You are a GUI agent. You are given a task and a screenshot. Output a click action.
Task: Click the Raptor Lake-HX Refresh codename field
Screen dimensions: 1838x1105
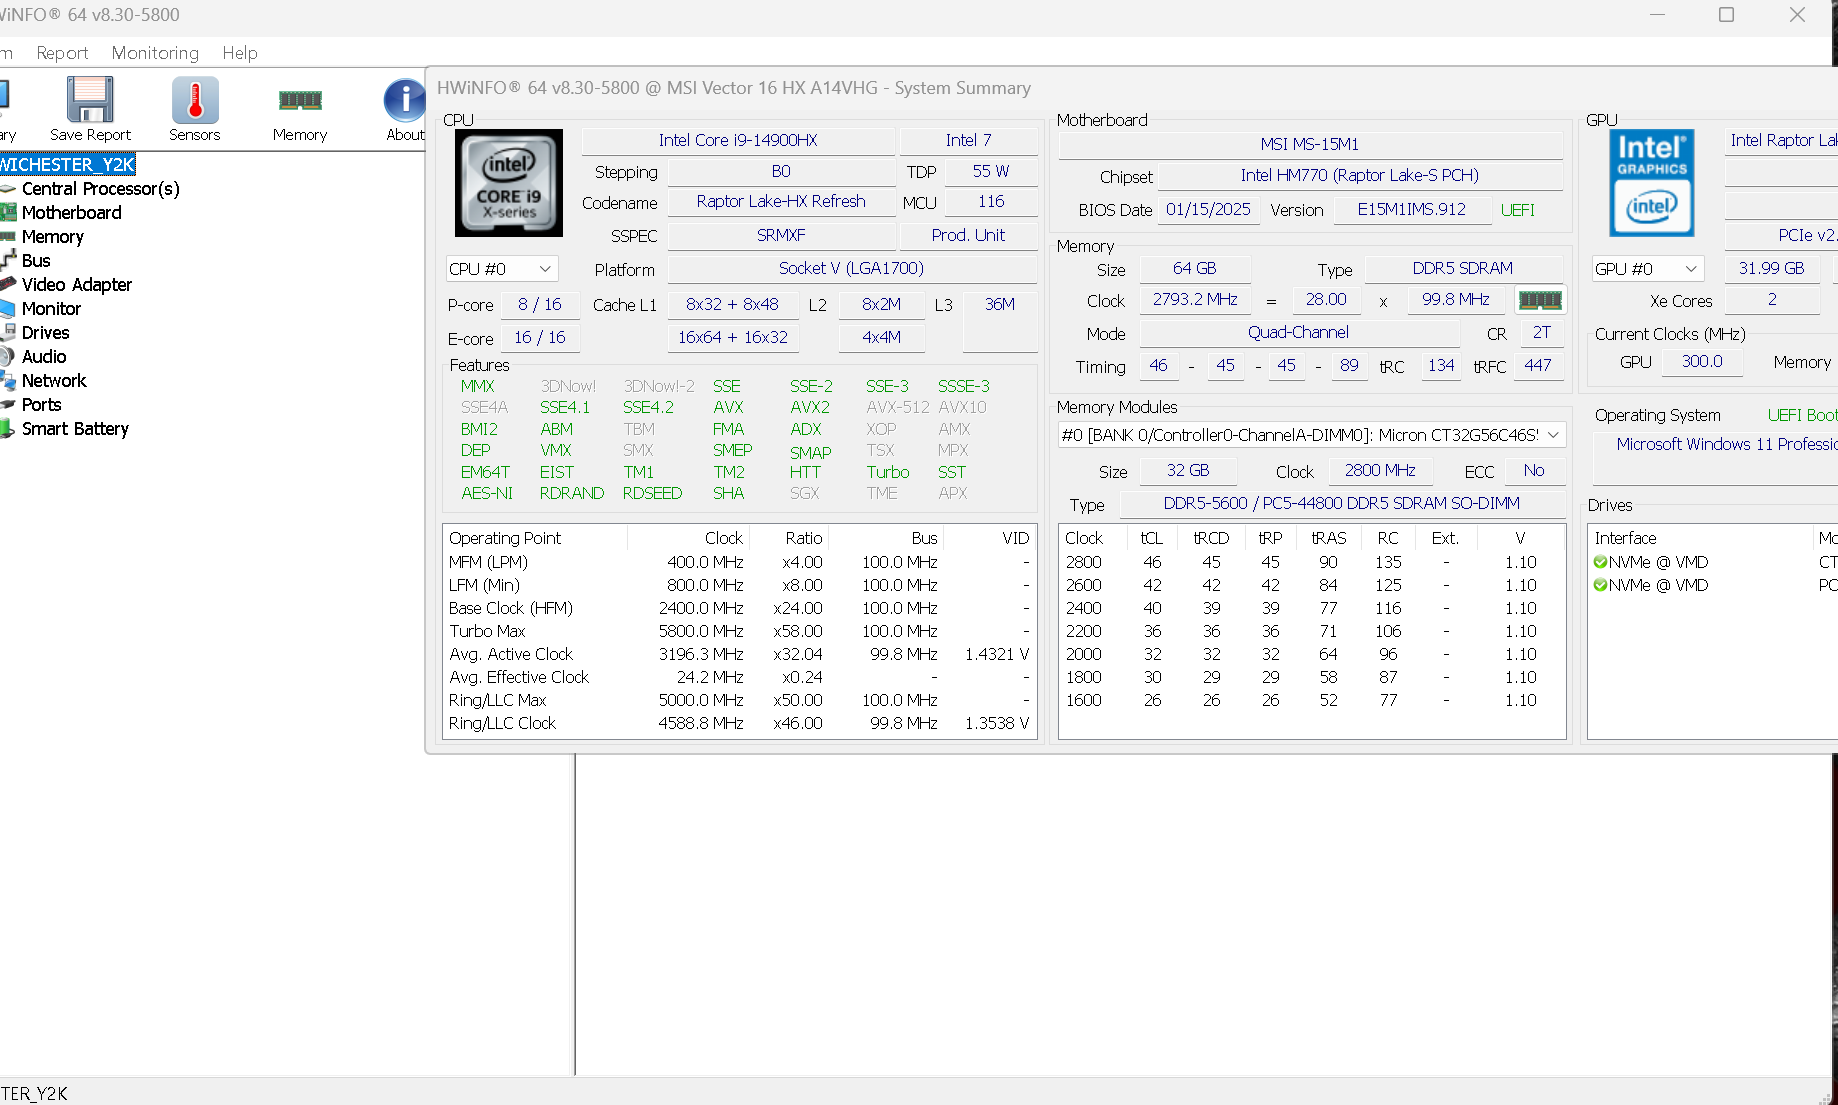pos(781,202)
